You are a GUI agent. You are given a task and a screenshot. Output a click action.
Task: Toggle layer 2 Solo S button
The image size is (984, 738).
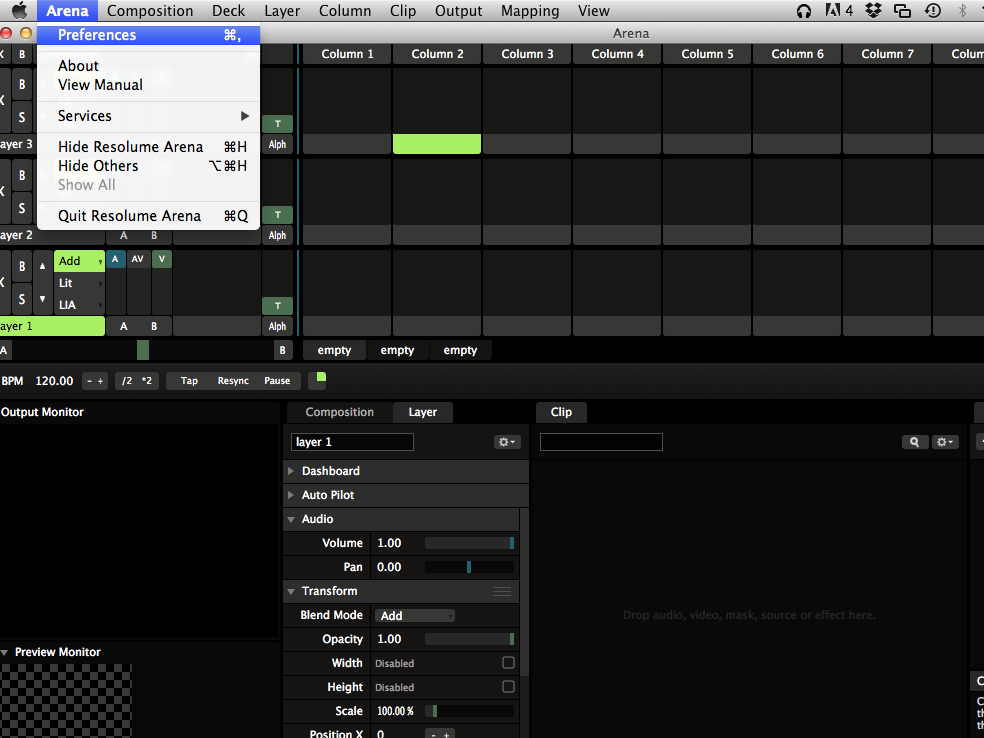coord(22,208)
